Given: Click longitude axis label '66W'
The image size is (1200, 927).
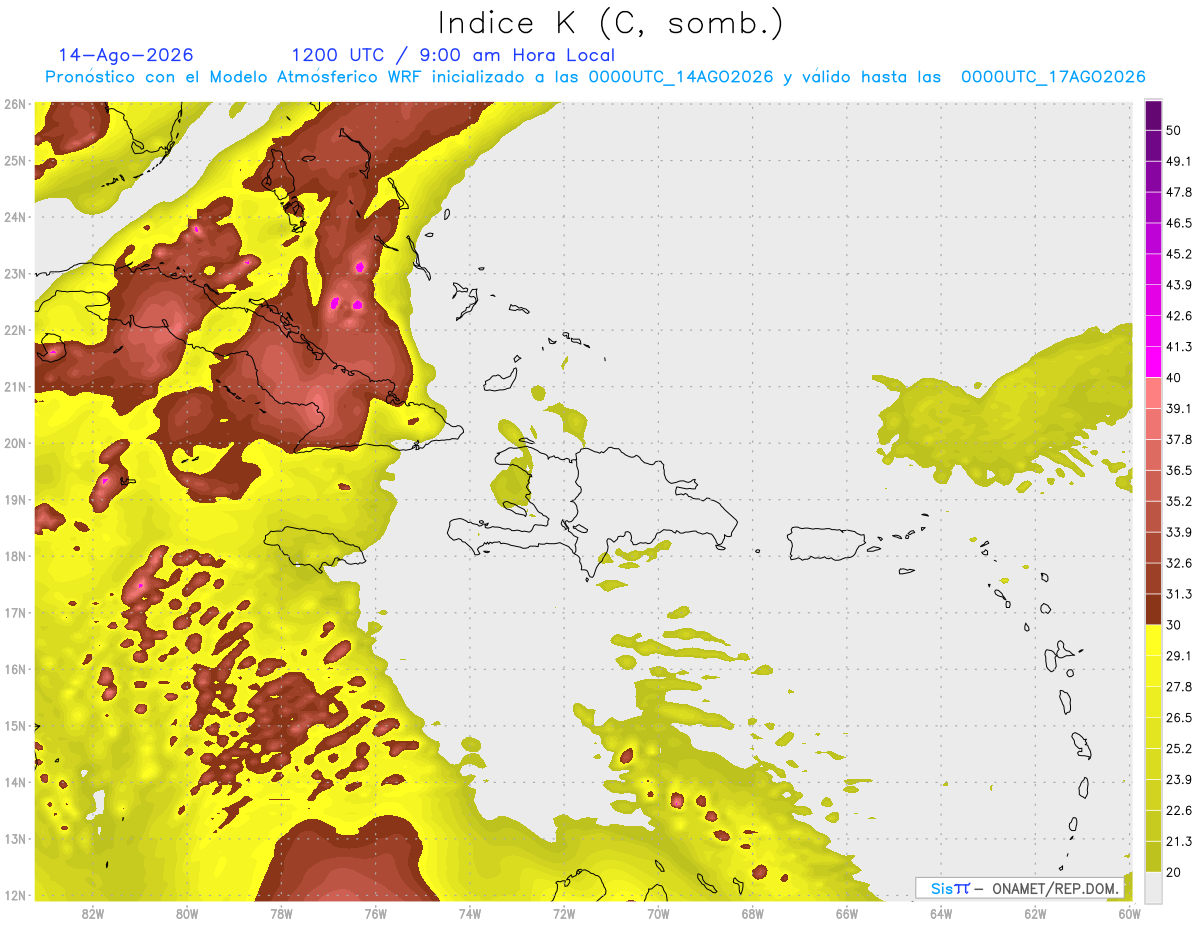Looking at the screenshot, I should pos(846,914).
